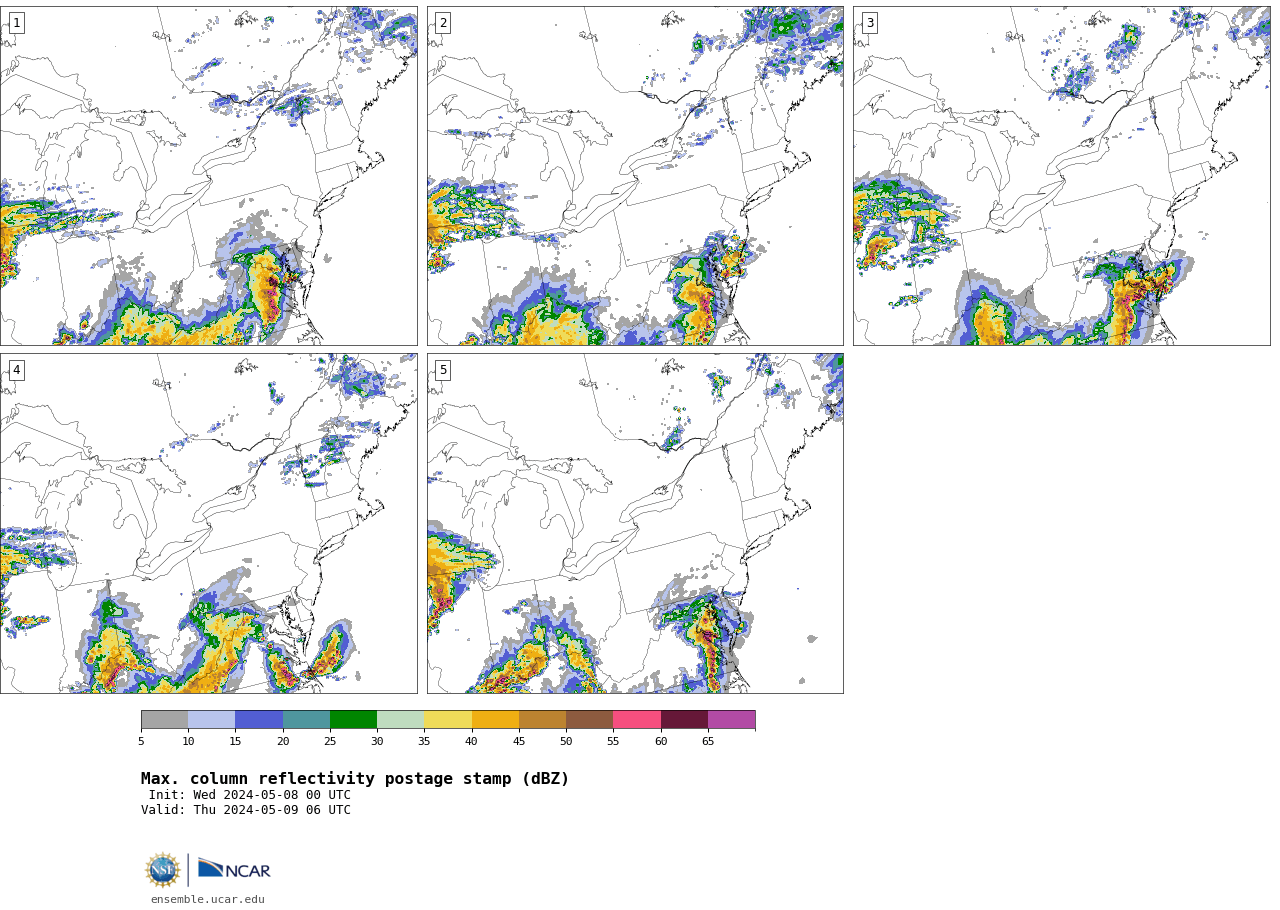Screen dimensions: 1280x910
Task: Open ensemble member 2 reflectivity map
Action: pos(635,176)
